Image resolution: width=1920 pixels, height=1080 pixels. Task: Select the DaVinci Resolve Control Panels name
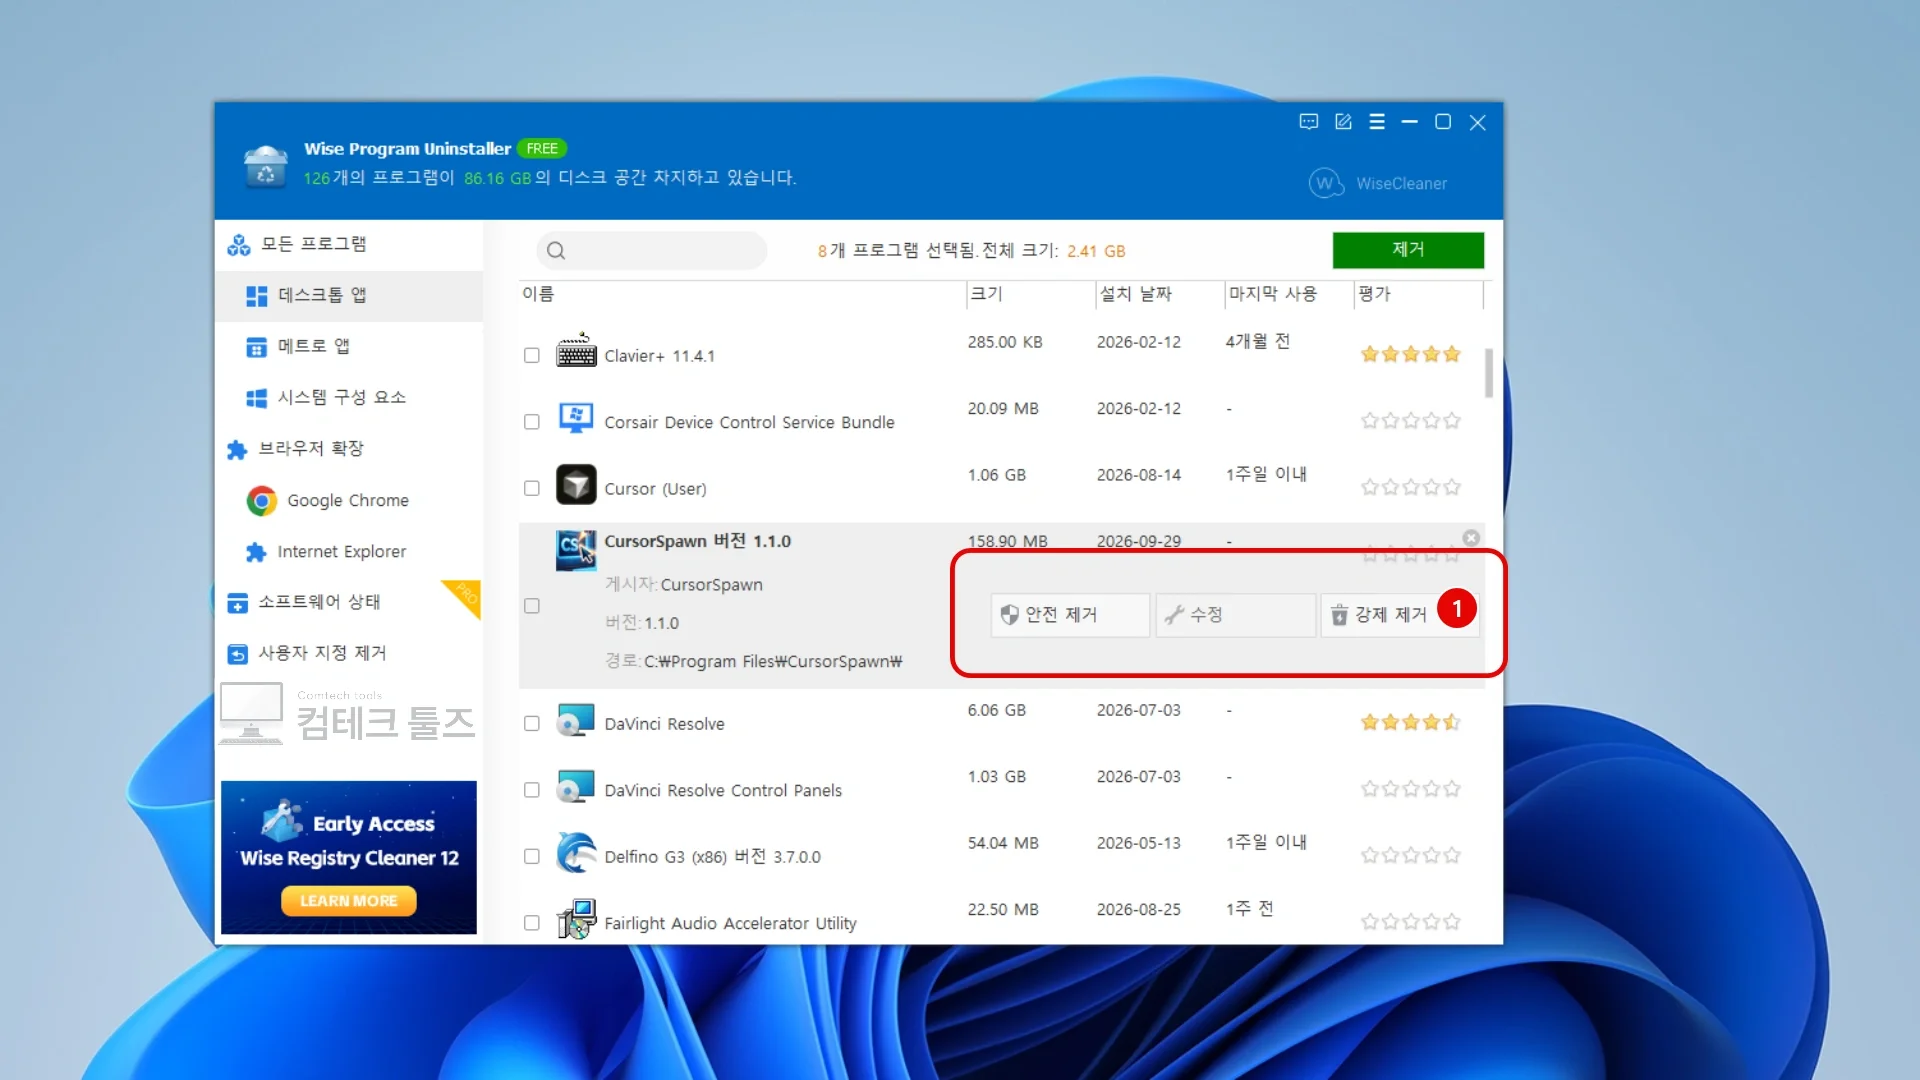point(723,791)
